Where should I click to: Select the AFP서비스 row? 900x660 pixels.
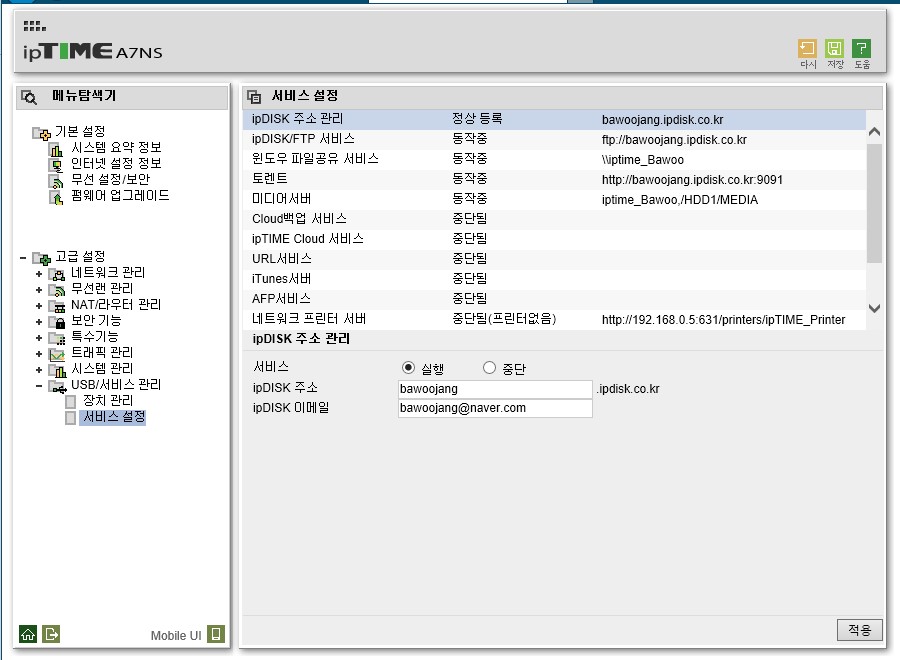(554, 300)
